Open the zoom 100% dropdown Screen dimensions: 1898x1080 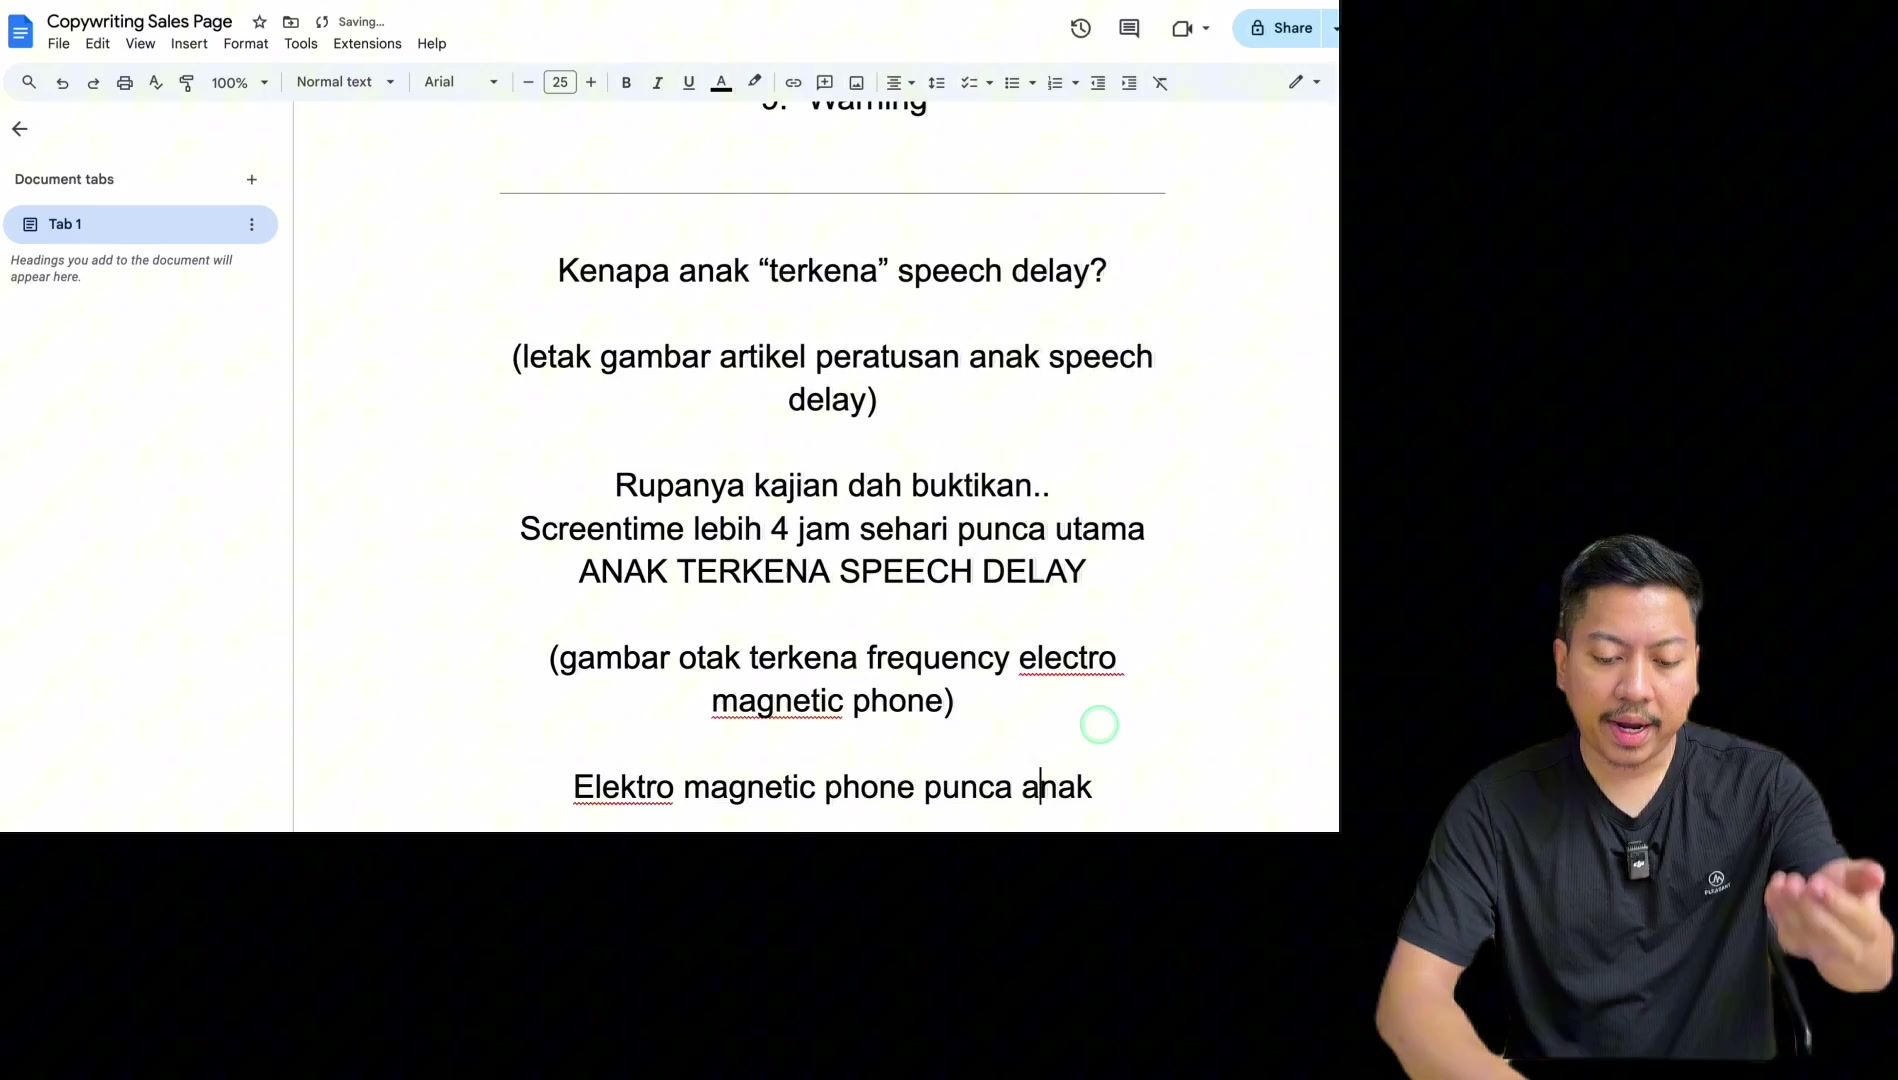[x=239, y=83]
